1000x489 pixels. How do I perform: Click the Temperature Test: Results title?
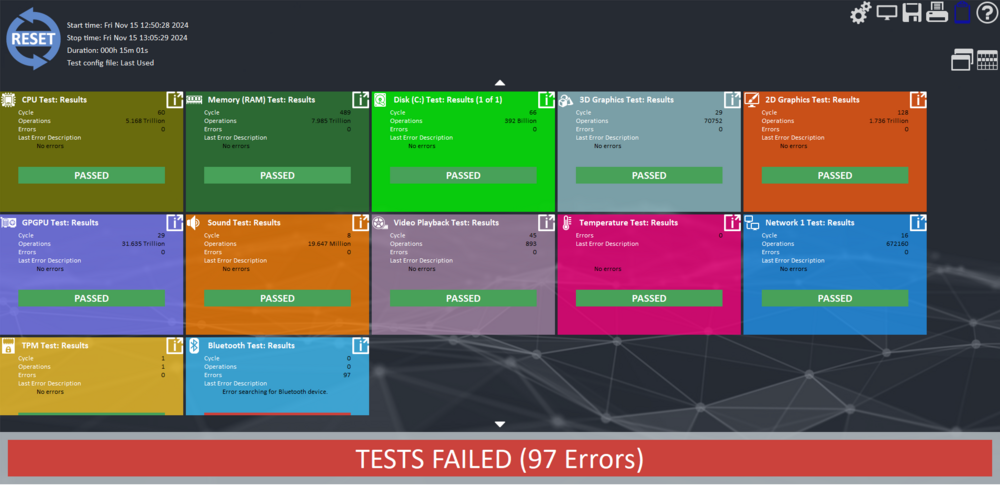[x=628, y=223]
